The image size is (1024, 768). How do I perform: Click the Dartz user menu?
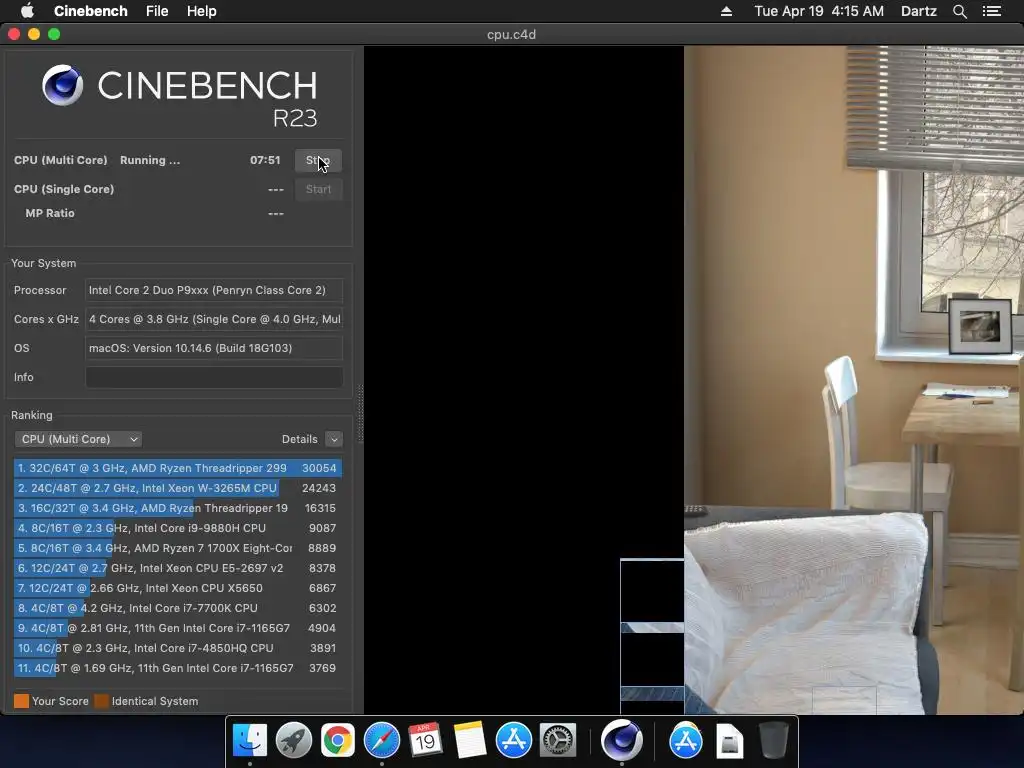pyautogui.click(x=918, y=11)
